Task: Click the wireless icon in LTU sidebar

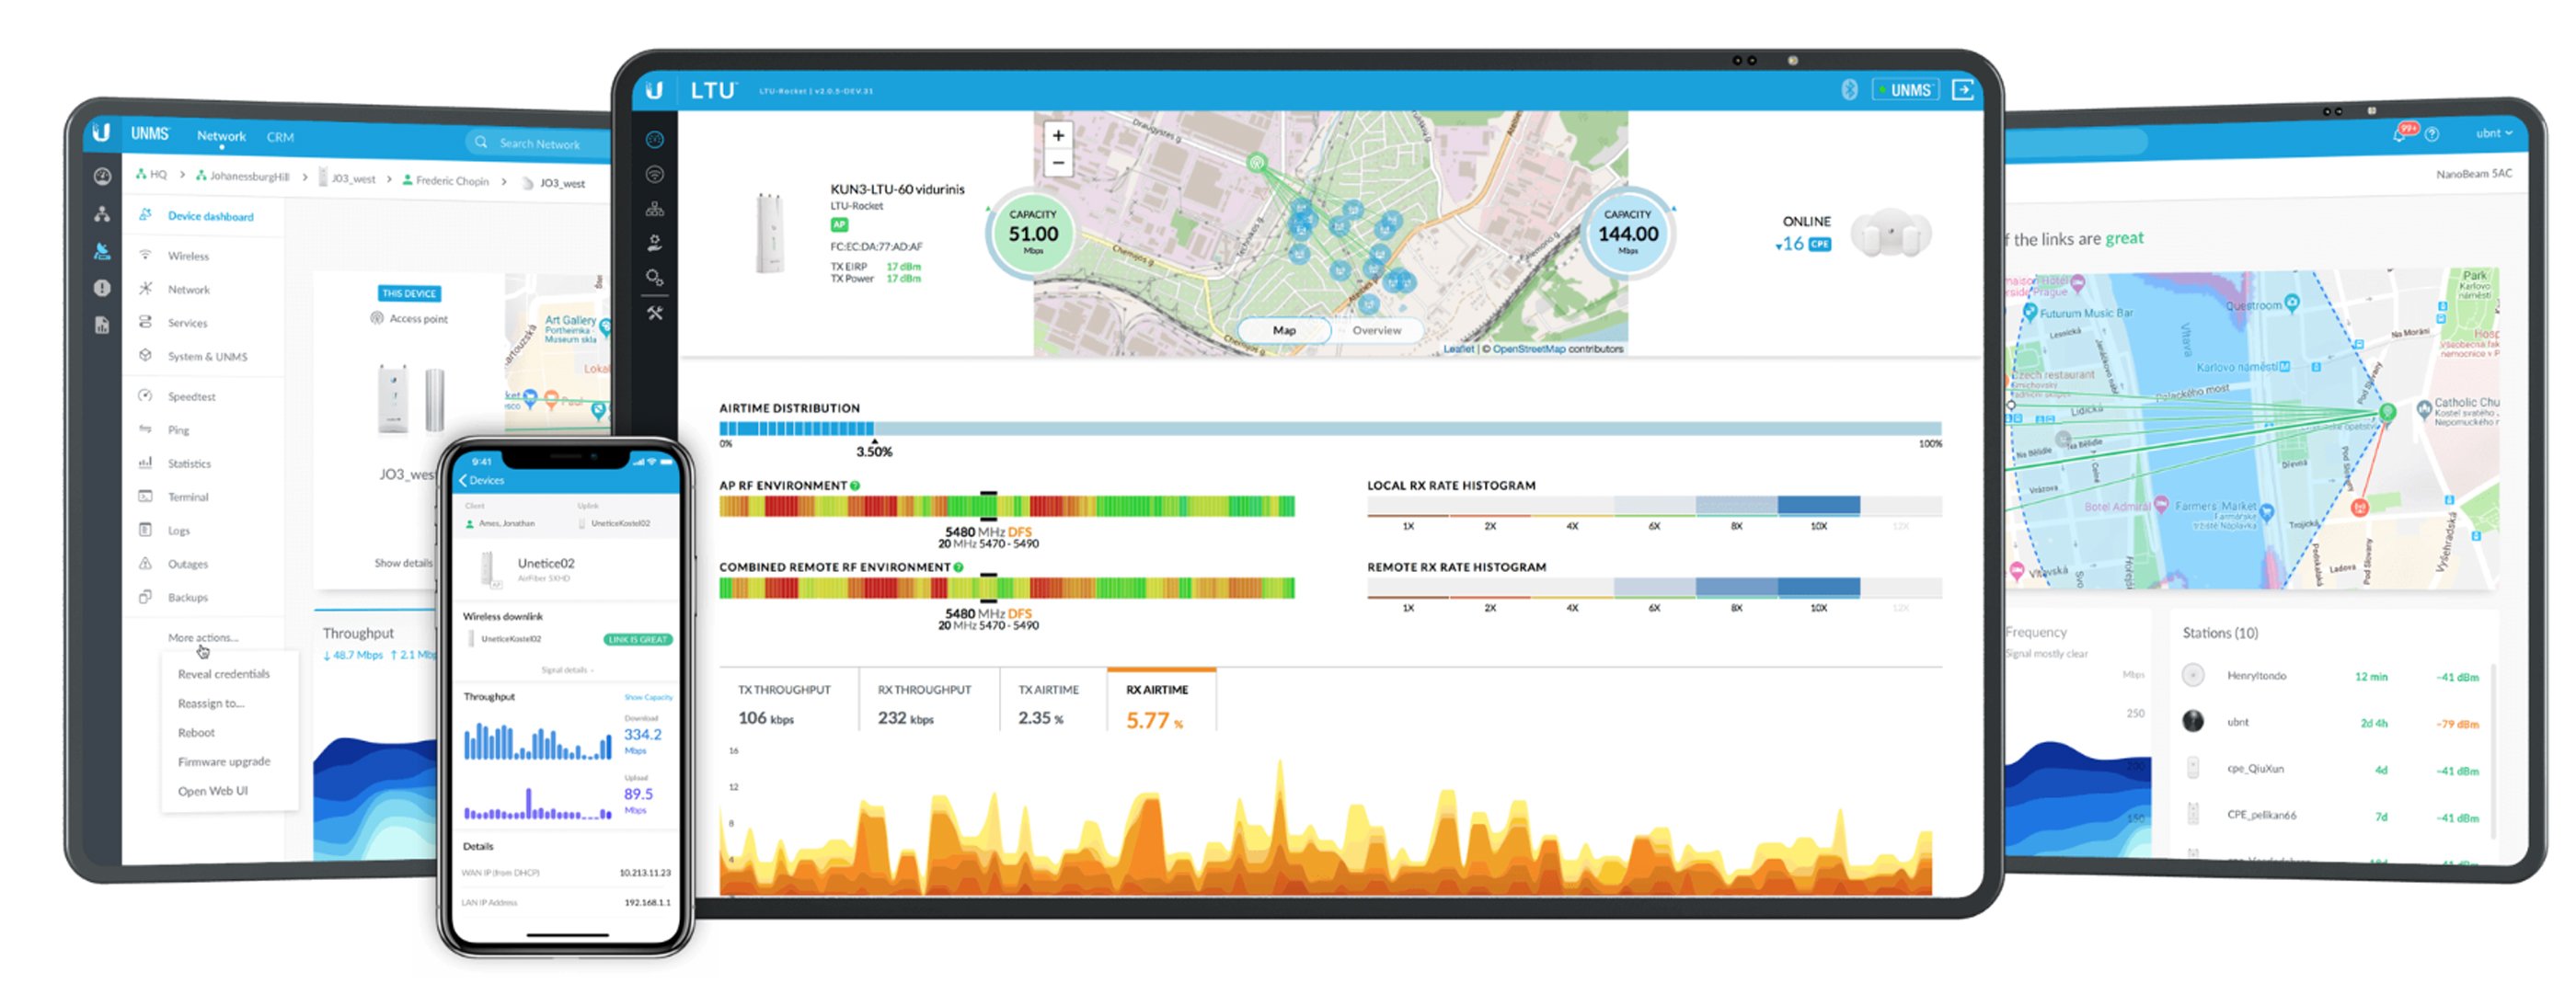Action: 655,174
